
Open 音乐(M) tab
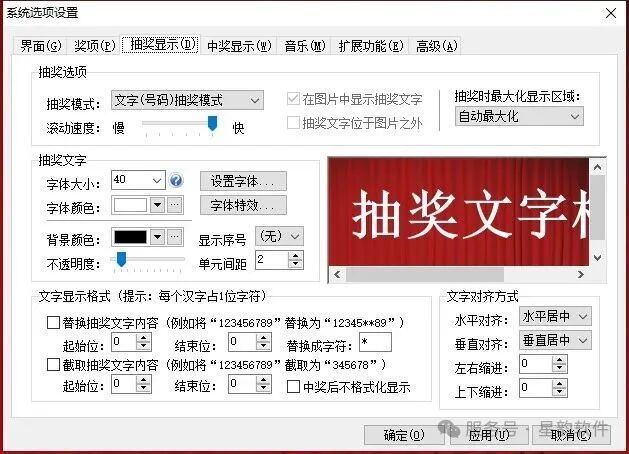click(305, 46)
